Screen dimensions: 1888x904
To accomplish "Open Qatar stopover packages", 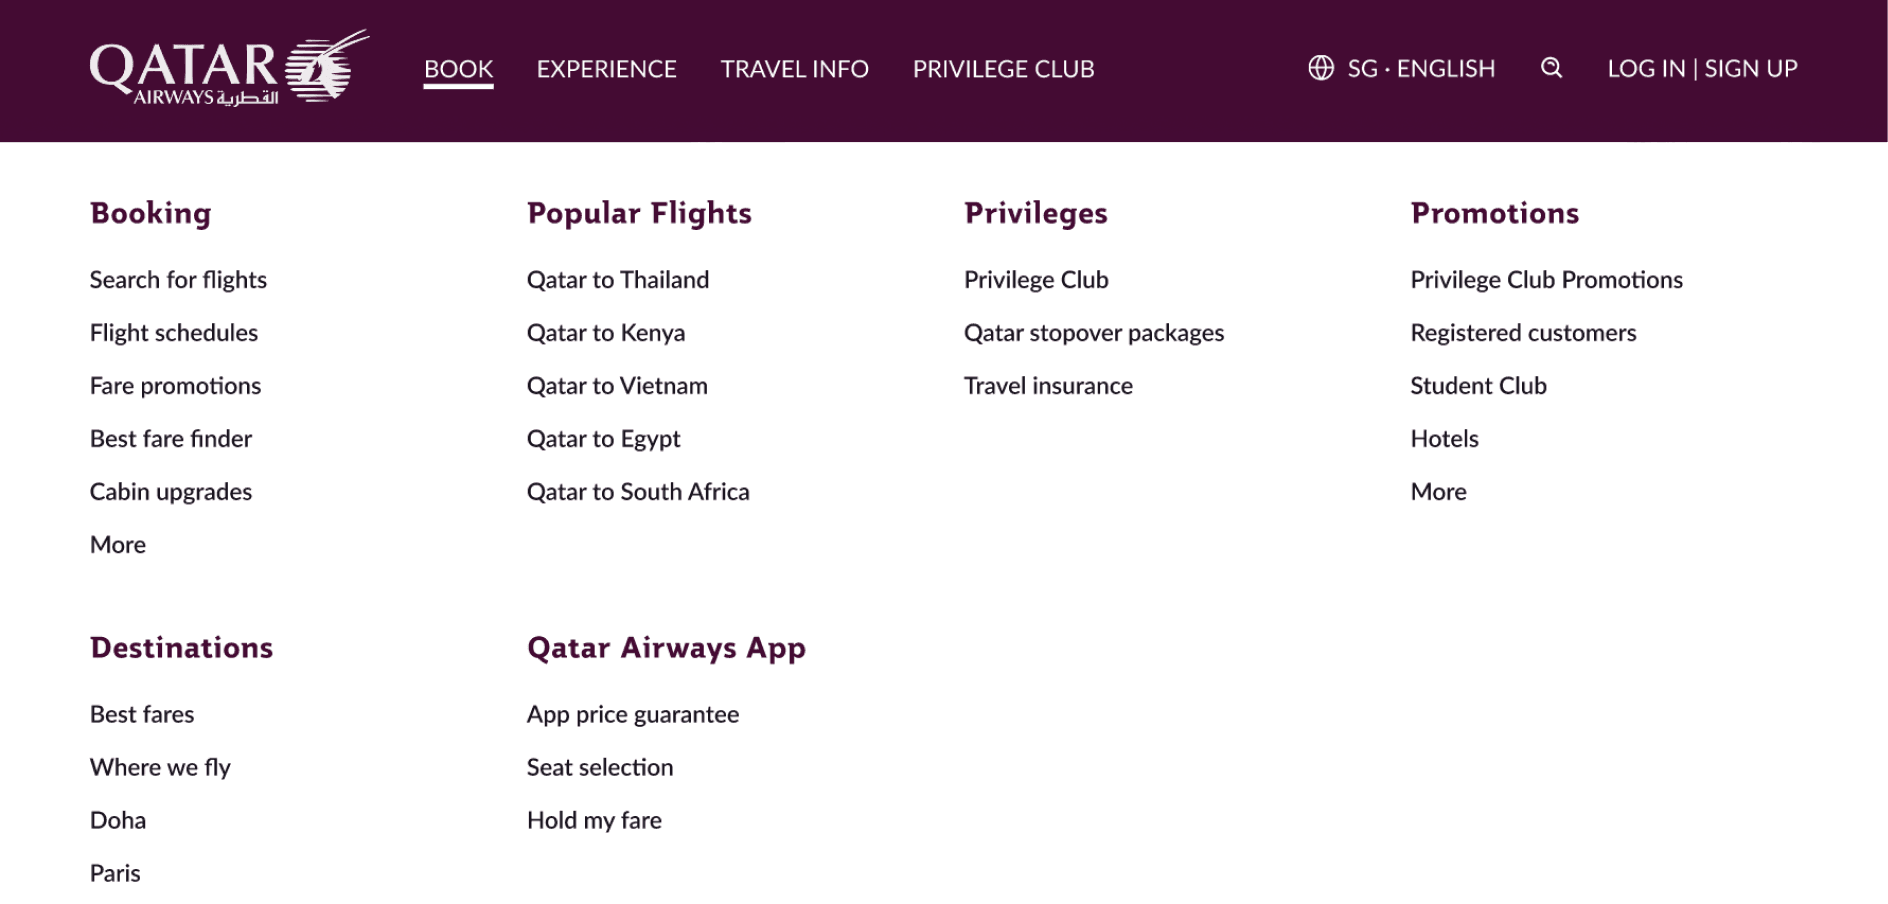I will coord(1094,333).
